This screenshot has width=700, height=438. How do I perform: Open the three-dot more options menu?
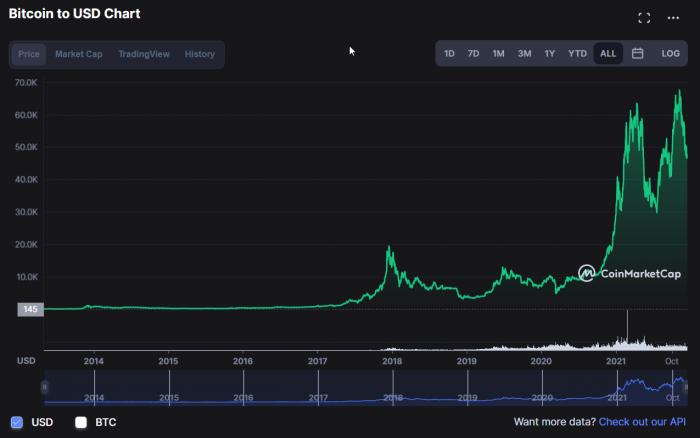673,18
